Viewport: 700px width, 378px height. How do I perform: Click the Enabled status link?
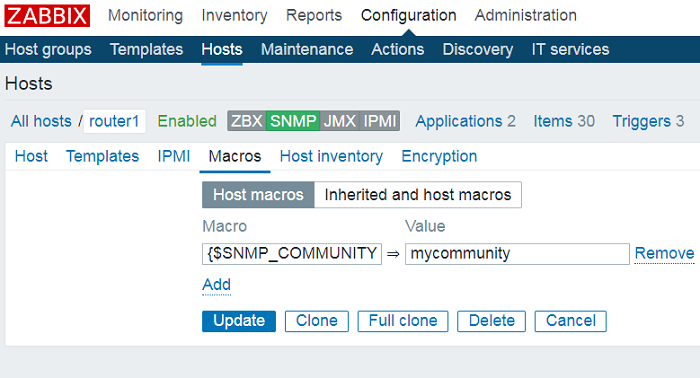[x=187, y=121]
